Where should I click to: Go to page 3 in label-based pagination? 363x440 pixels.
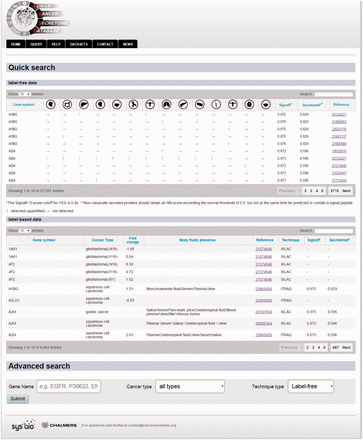313,347
